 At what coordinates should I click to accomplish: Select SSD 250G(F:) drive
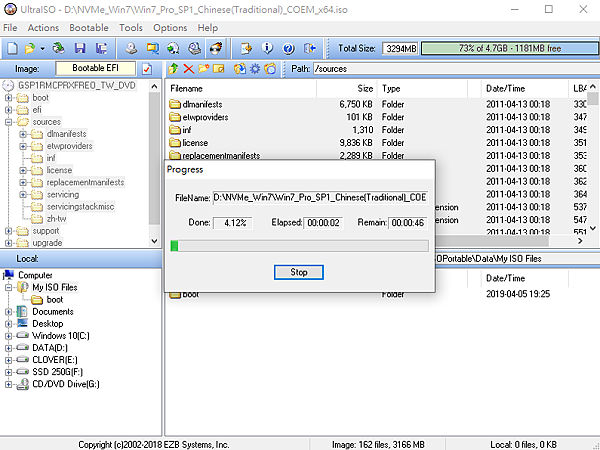pyautogui.click(x=57, y=372)
